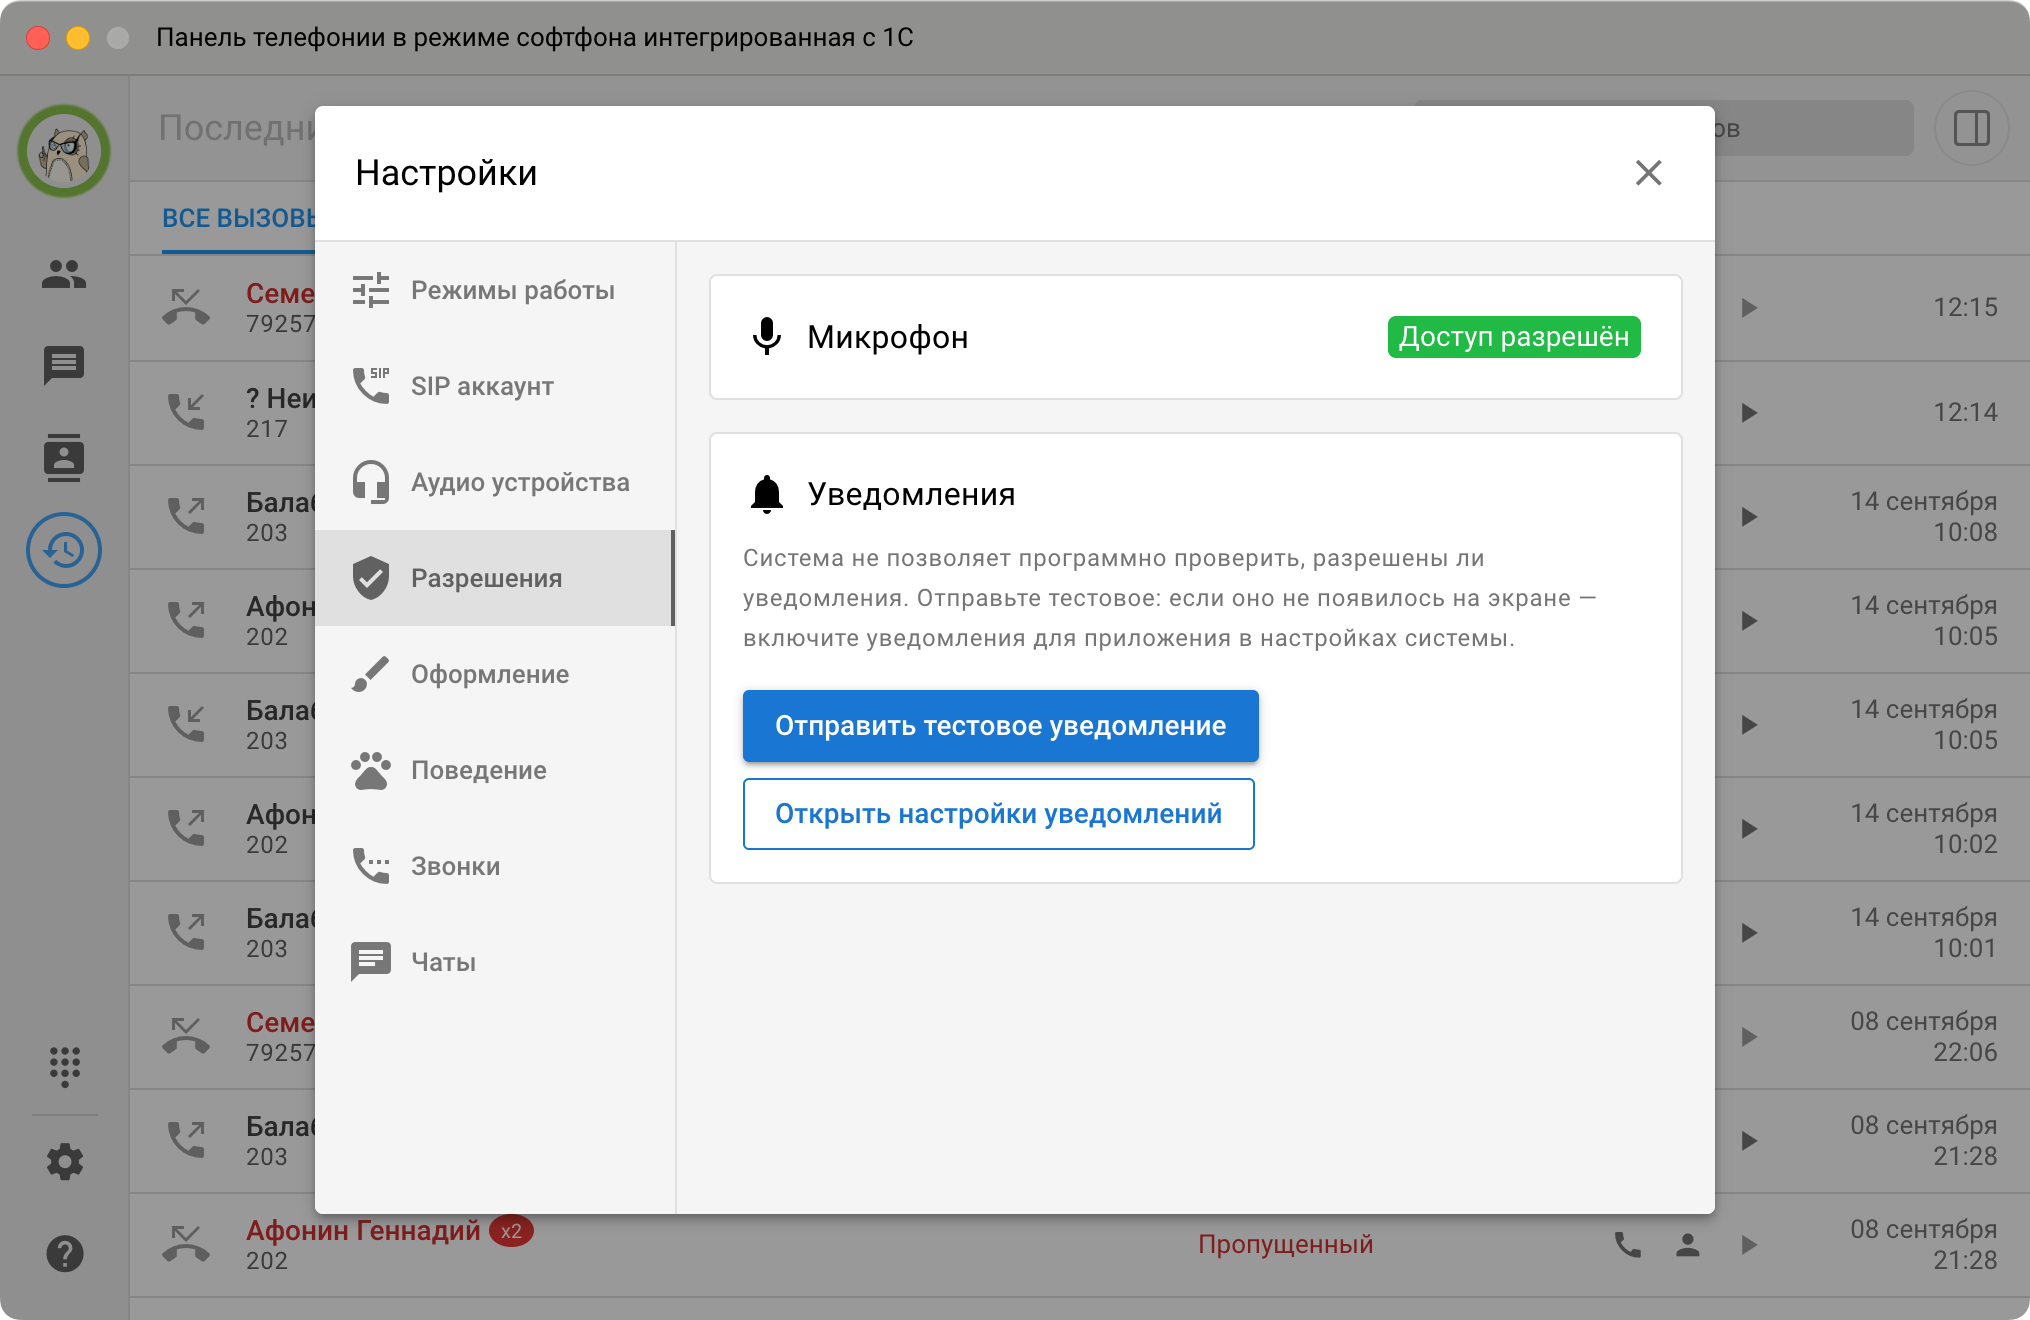This screenshot has height=1320, width=2030.
Task: Play recording for 08 сентября 21:28 Афонин call
Action: 1749,1245
